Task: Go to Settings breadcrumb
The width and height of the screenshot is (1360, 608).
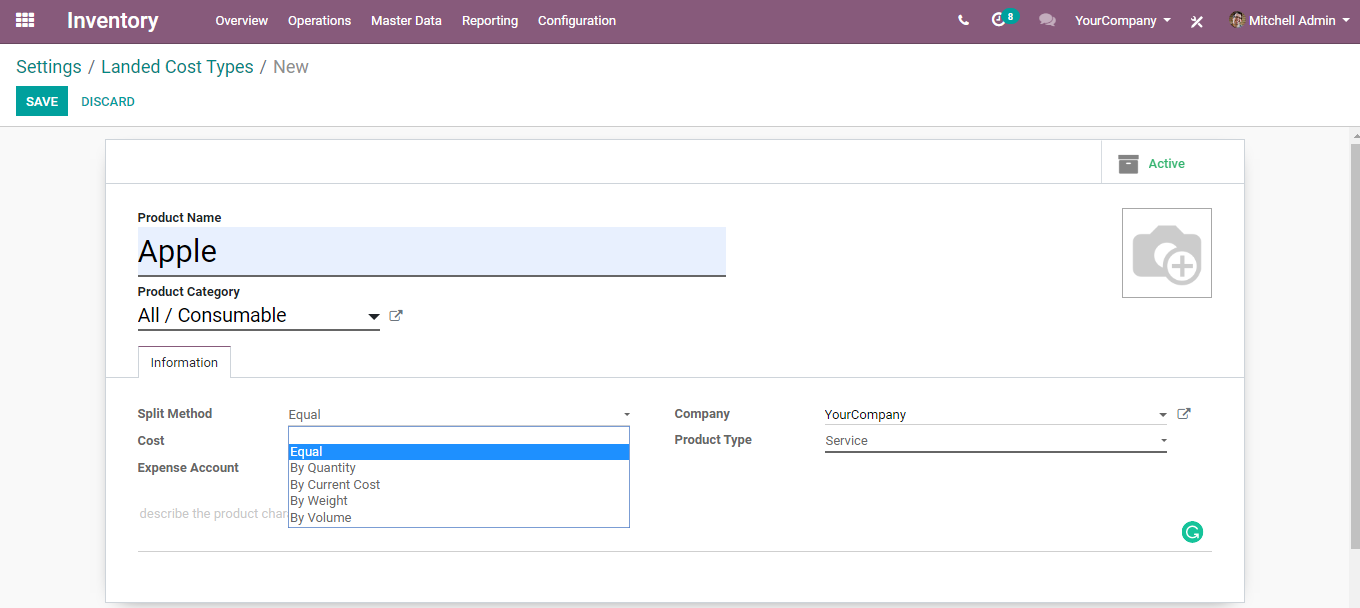Action: pos(49,67)
